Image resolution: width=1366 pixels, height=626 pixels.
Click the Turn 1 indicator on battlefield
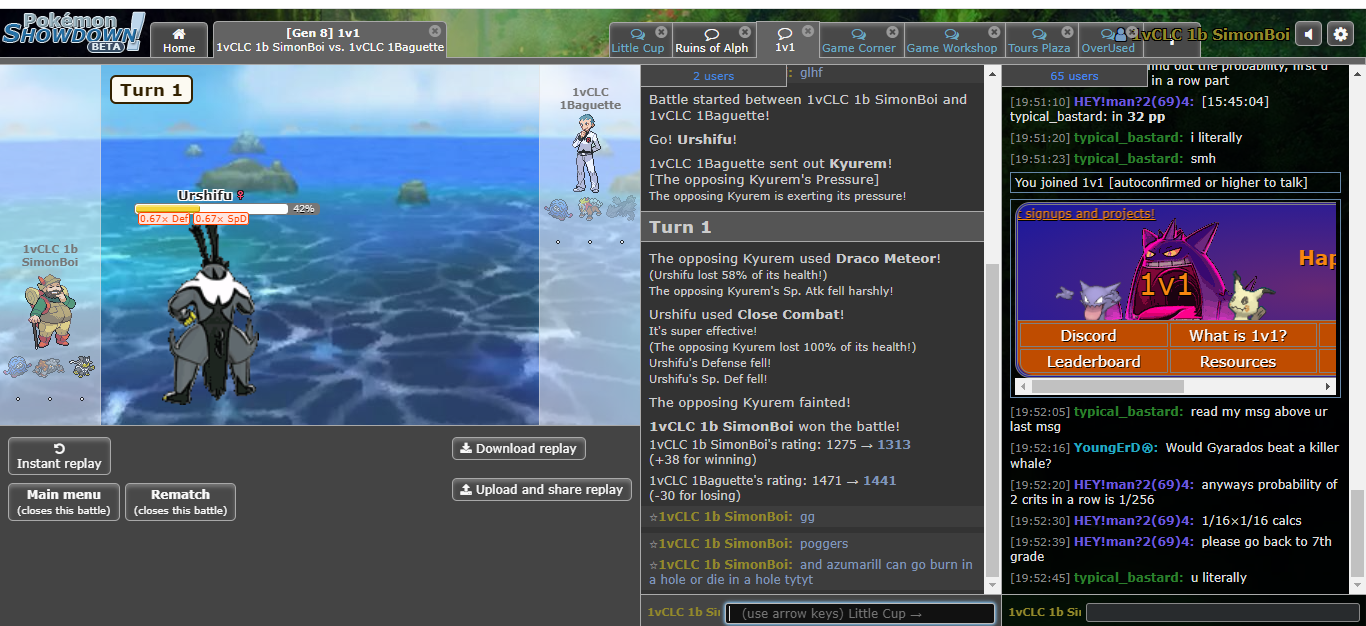tap(151, 90)
